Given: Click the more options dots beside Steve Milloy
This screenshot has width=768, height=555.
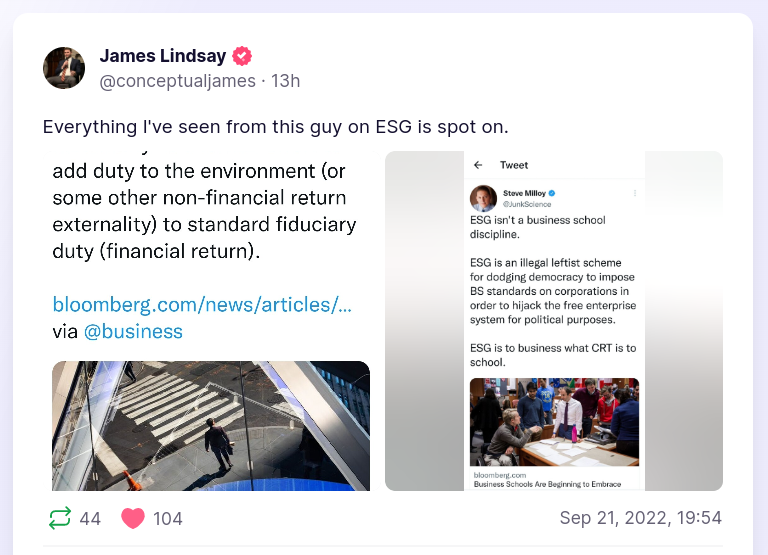Looking at the screenshot, I should 634,192.
